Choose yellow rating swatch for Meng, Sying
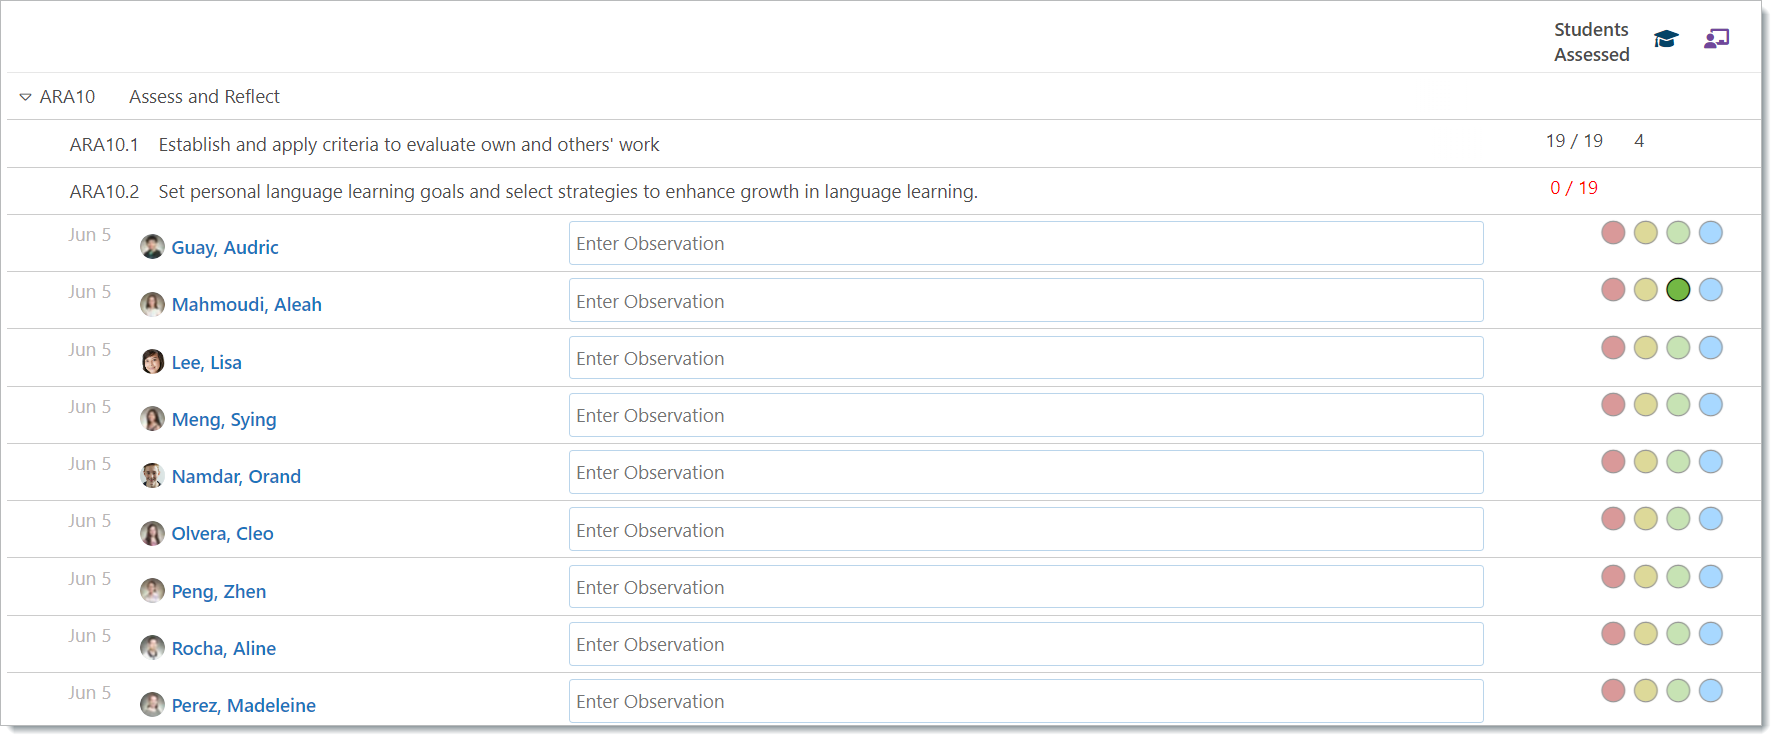This screenshot has width=1777, height=741. (x=1646, y=405)
